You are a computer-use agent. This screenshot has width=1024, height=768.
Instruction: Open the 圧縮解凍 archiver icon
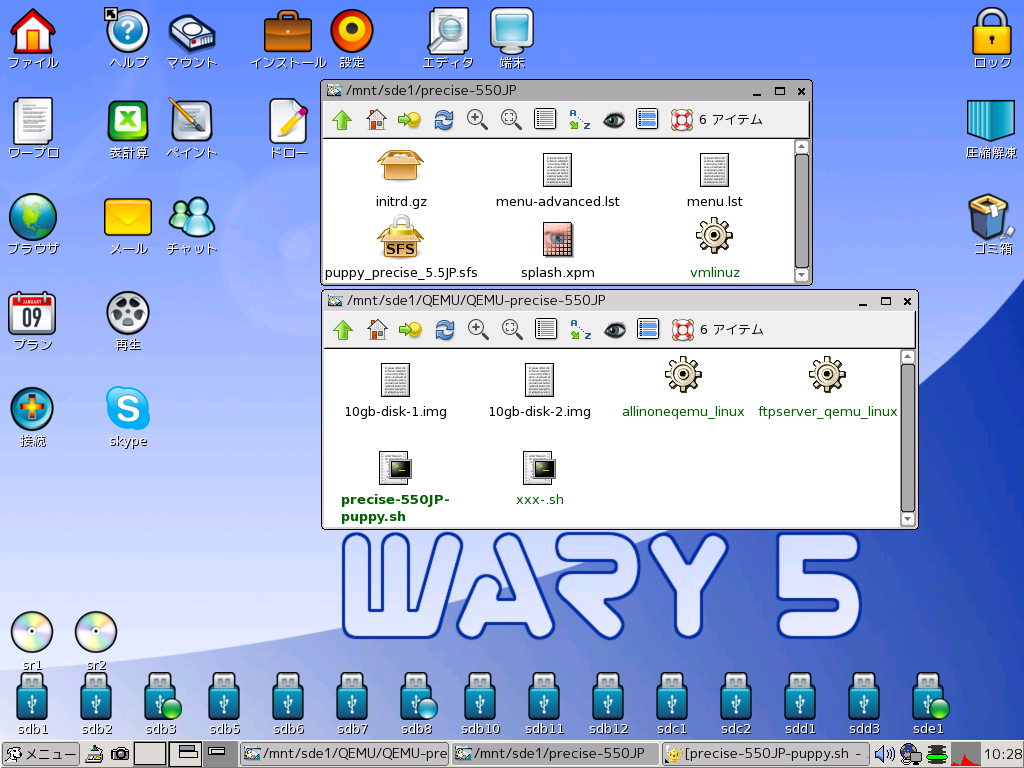(x=992, y=129)
